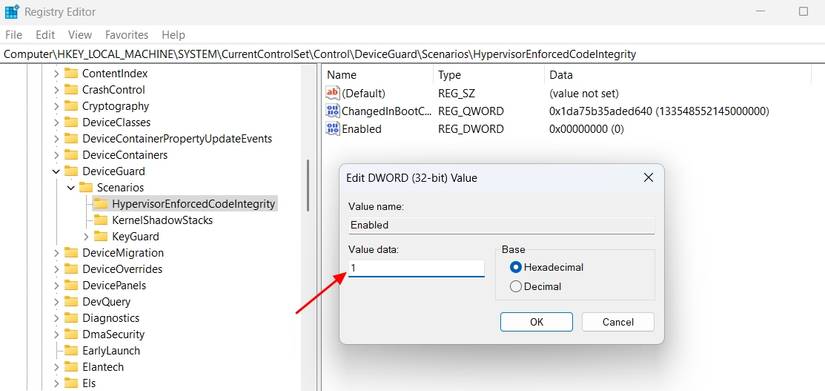
Task: Collapse the Scenarios key
Action: [x=71, y=188]
